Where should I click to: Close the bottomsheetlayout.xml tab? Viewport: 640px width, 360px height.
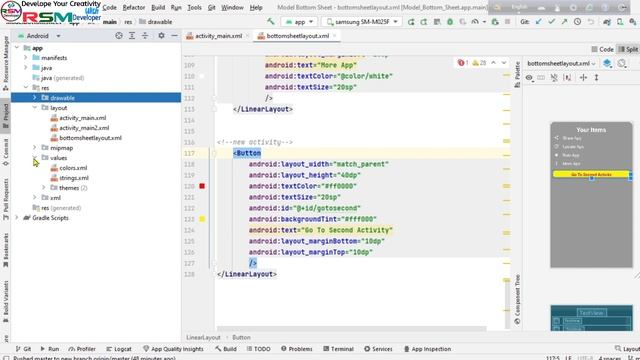point(334,36)
